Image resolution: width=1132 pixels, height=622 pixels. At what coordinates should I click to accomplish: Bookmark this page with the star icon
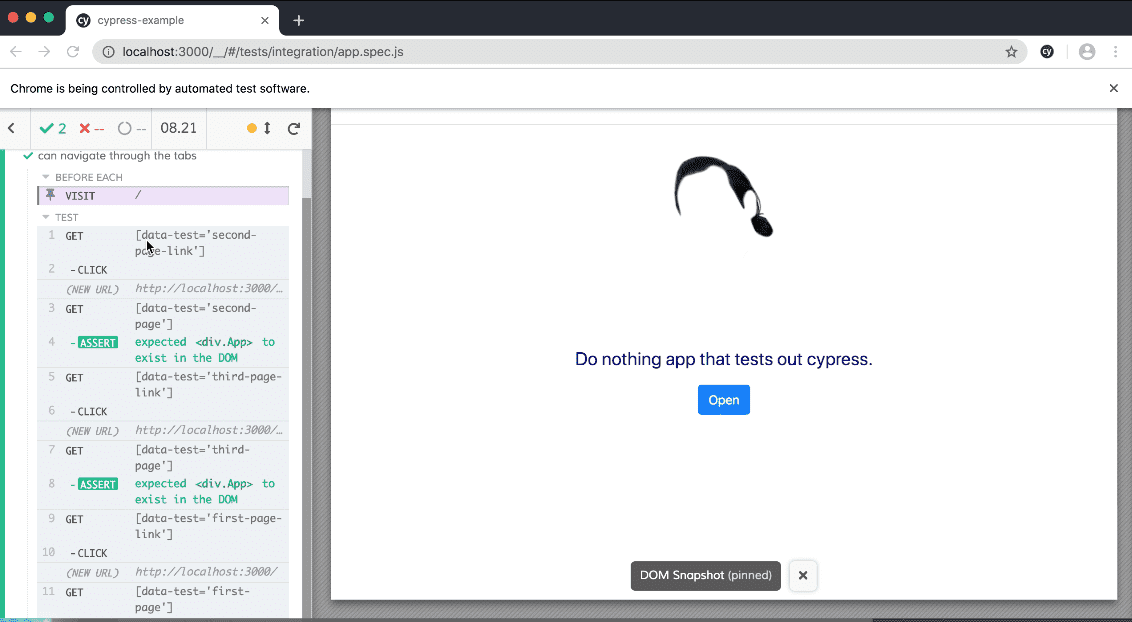1011,51
